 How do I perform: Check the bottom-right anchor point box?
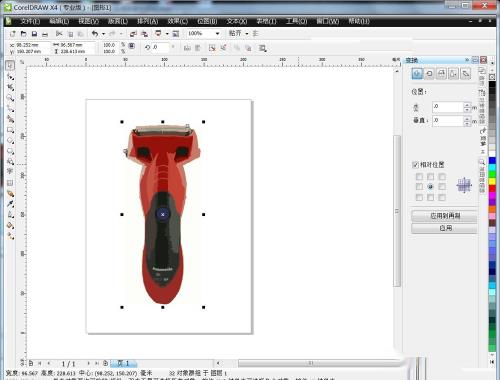click(442, 197)
